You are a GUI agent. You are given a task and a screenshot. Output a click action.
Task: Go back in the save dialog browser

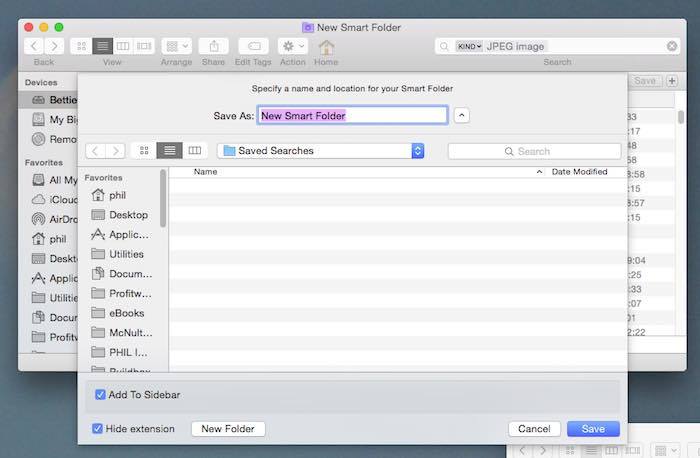(96, 151)
